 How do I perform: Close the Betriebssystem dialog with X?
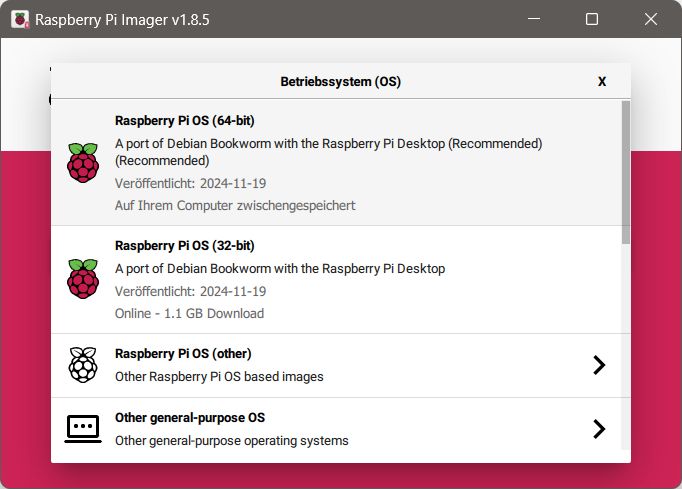tap(602, 81)
